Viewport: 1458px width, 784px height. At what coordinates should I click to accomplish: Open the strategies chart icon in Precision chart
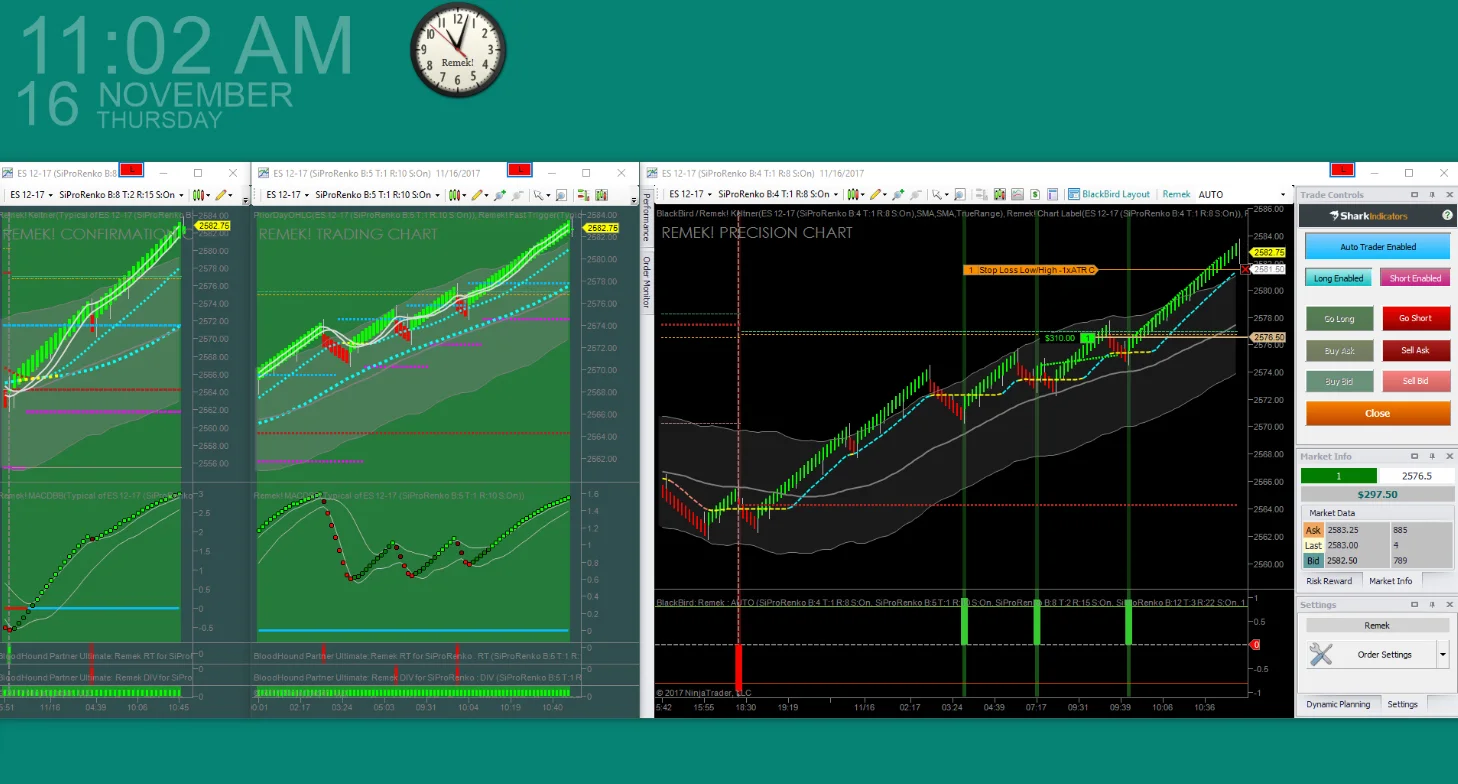coord(1017,195)
